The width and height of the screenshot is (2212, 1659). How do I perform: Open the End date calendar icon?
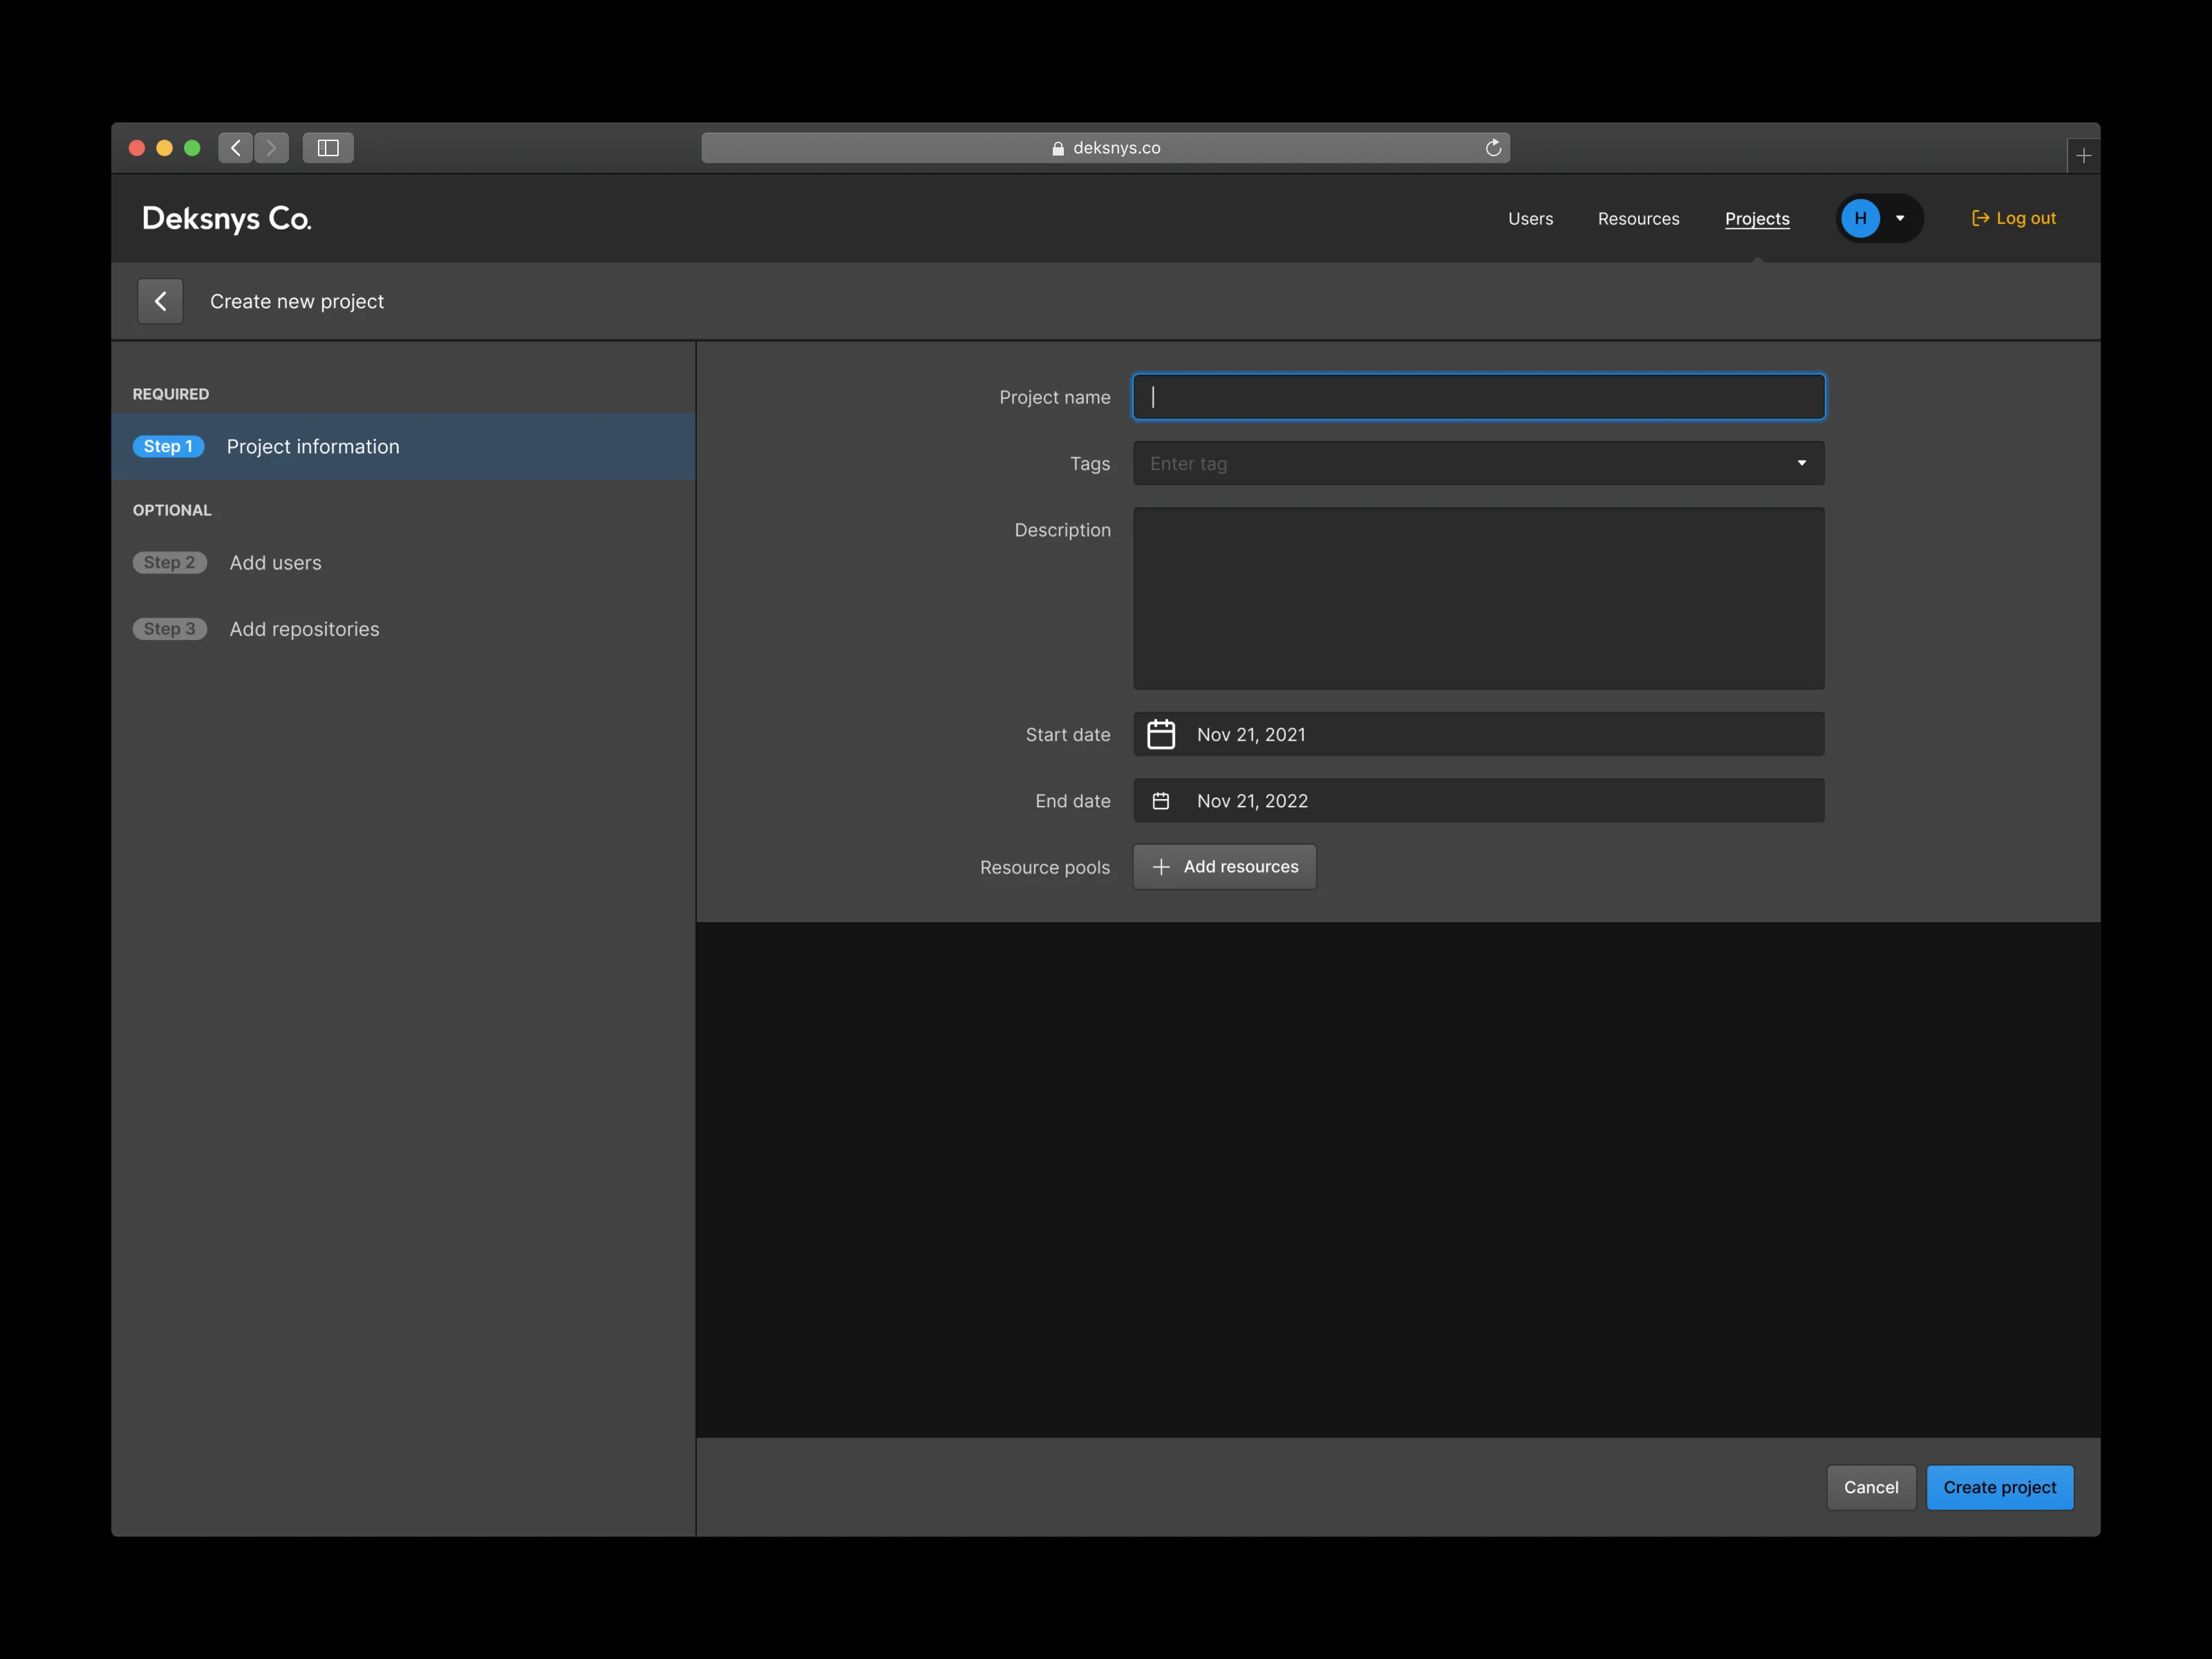[x=1160, y=801]
